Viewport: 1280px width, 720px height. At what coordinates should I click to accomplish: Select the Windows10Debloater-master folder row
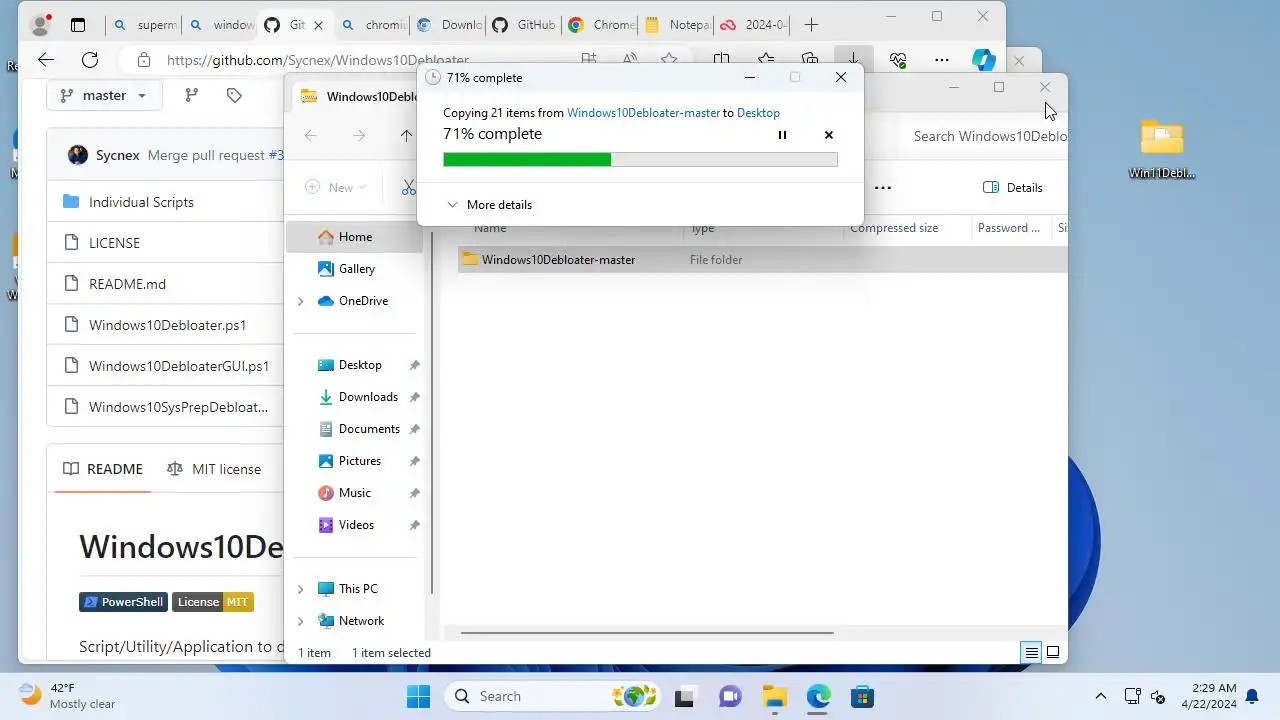point(762,260)
